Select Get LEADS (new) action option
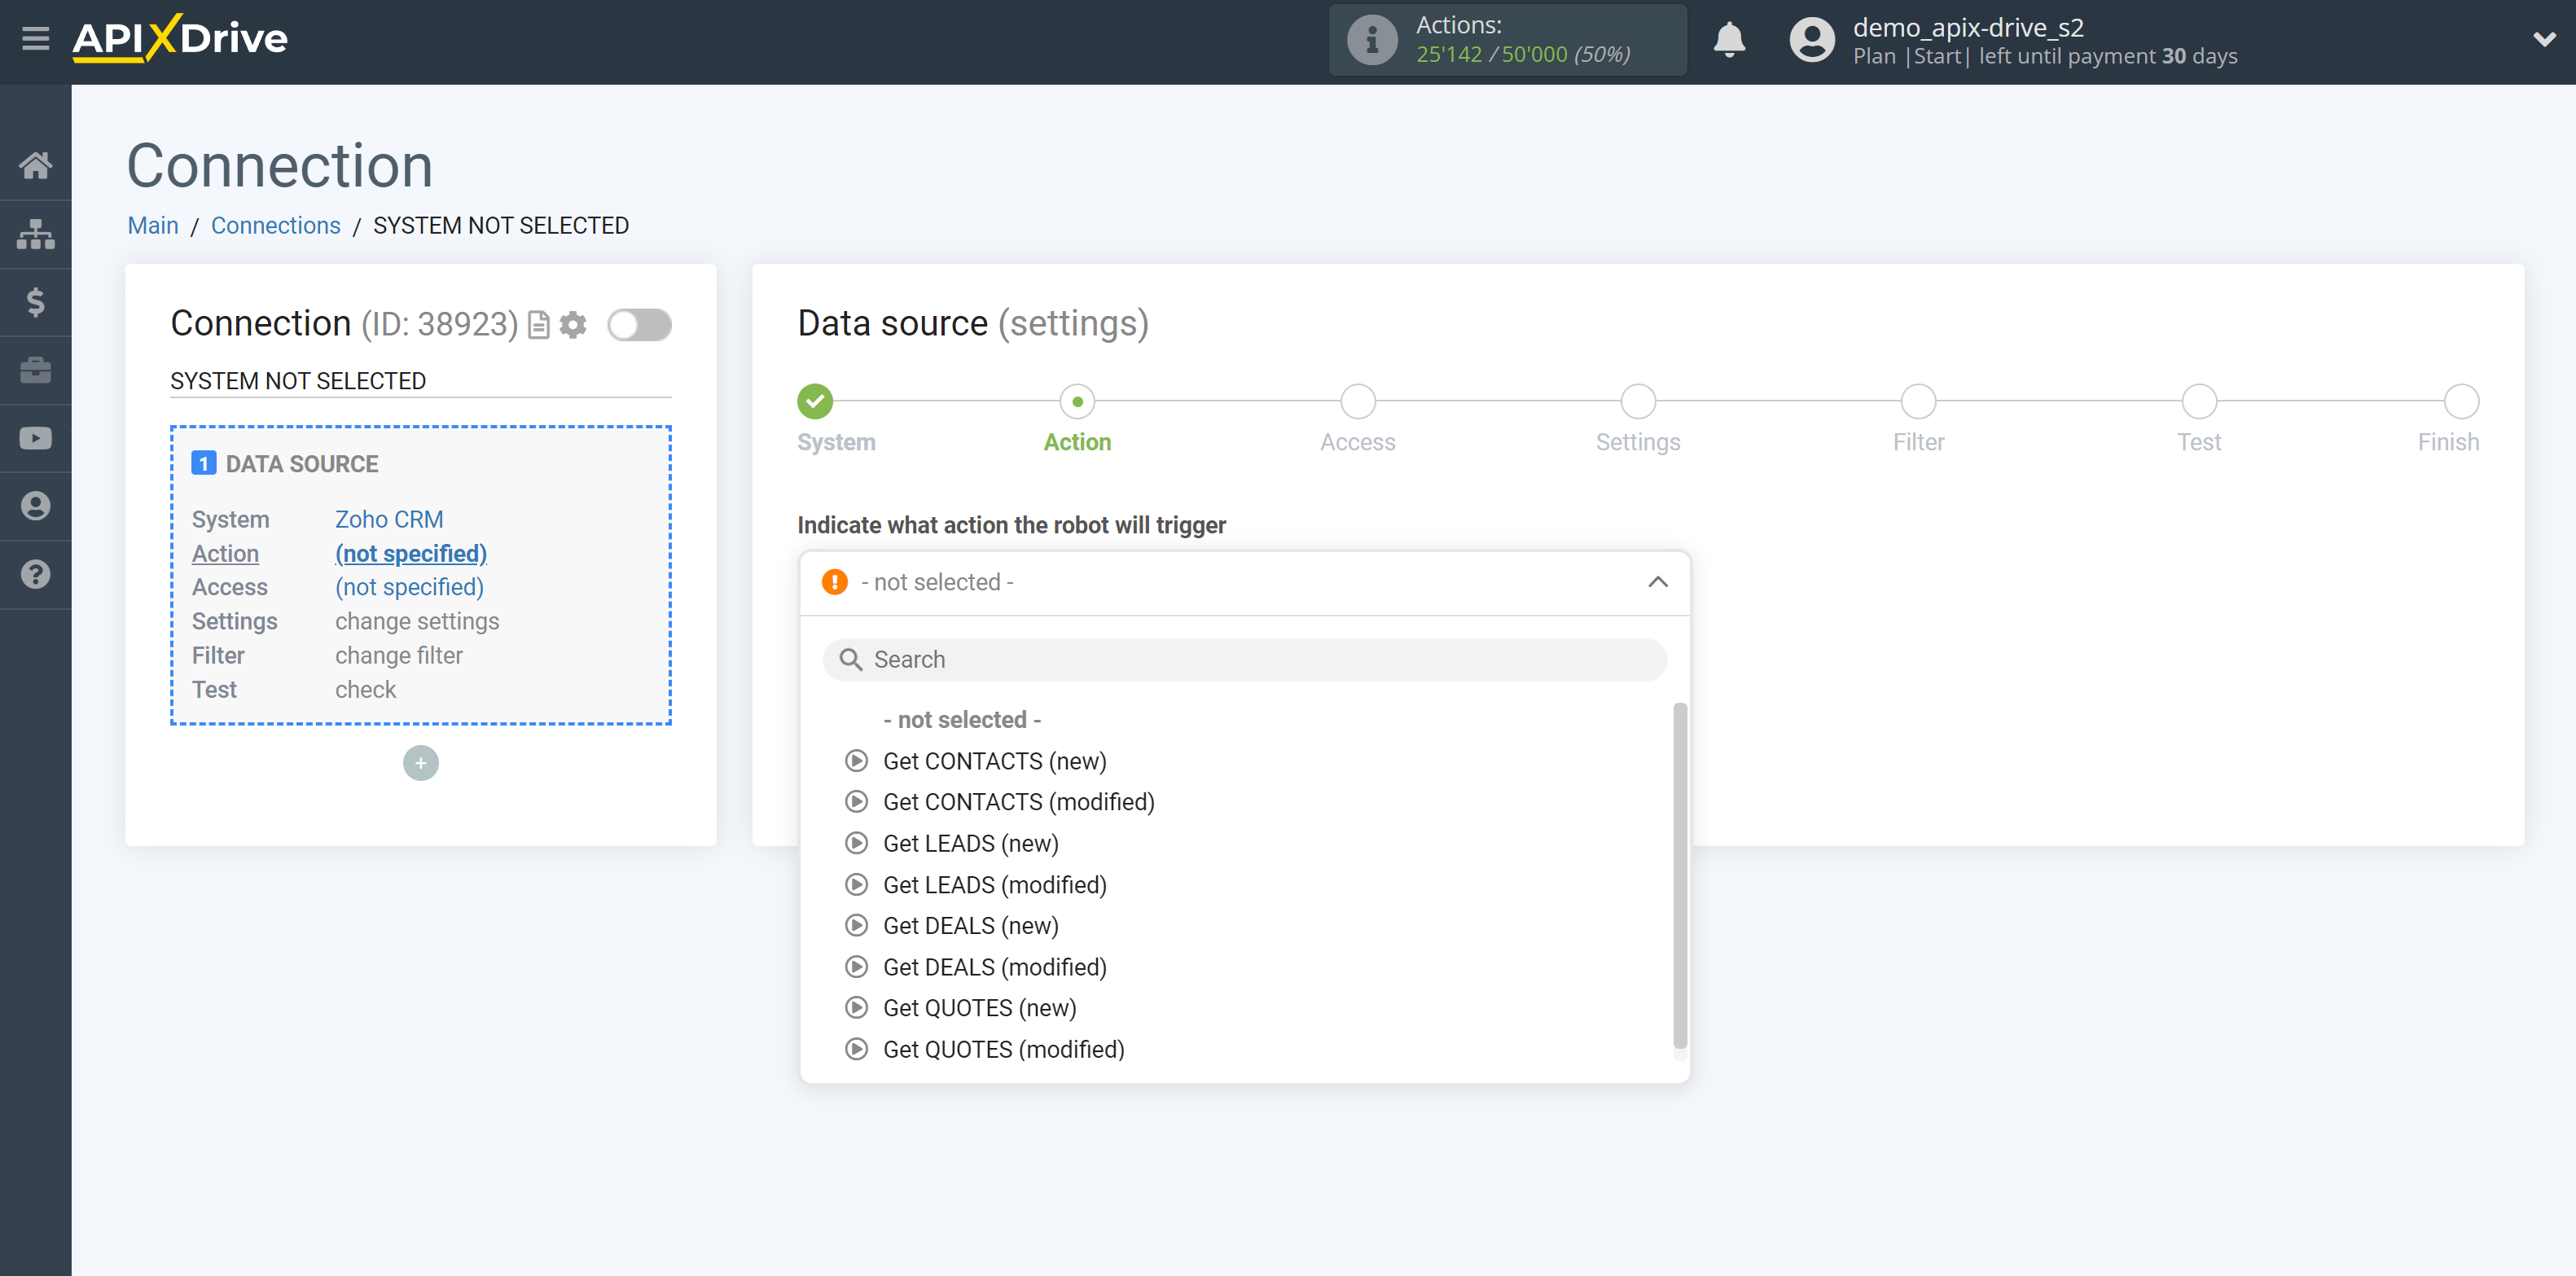Image resolution: width=2576 pixels, height=1276 pixels. pyautogui.click(x=969, y=843)
